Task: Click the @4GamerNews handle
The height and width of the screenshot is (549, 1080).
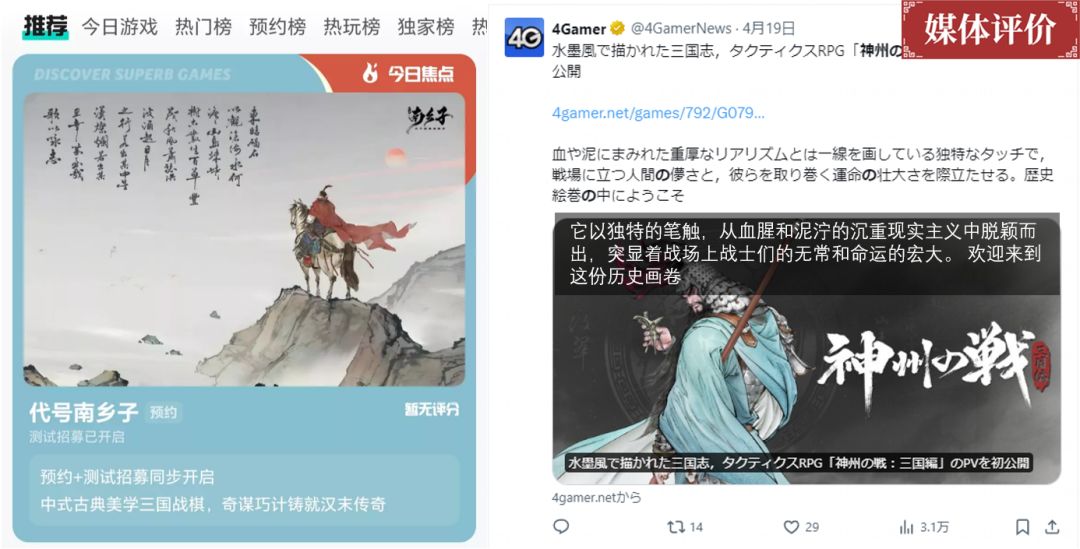Action: (681, 28)
